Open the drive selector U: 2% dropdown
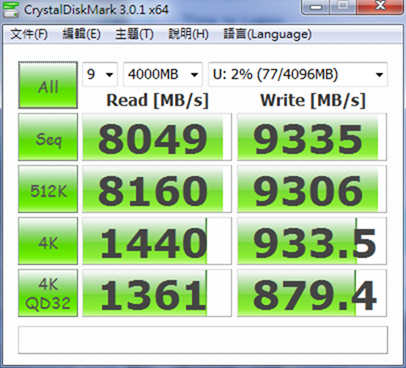Screen dimensions: 406x368 click(x=298, y=74)
